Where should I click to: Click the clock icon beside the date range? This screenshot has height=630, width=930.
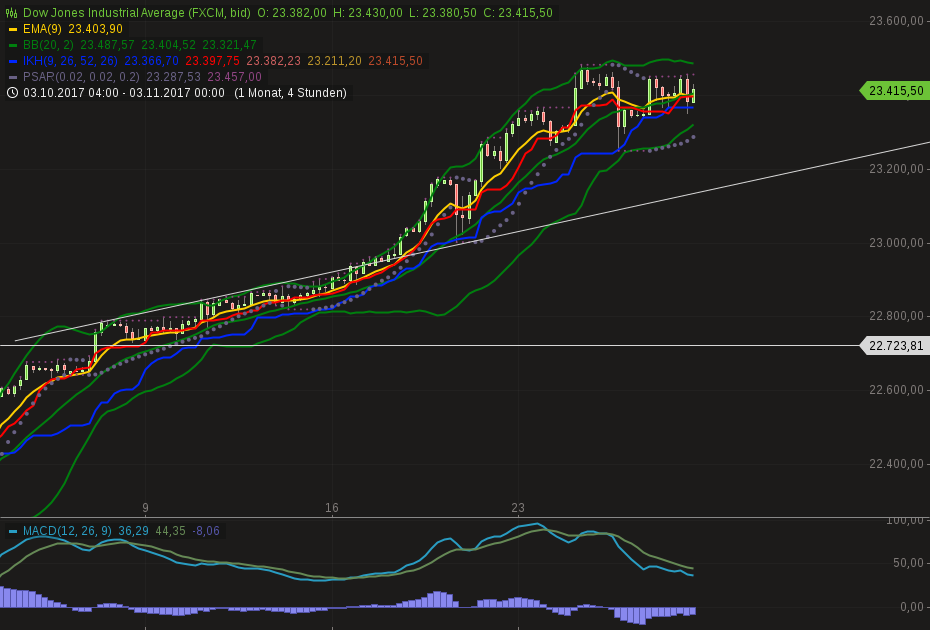tap(11, 92)
